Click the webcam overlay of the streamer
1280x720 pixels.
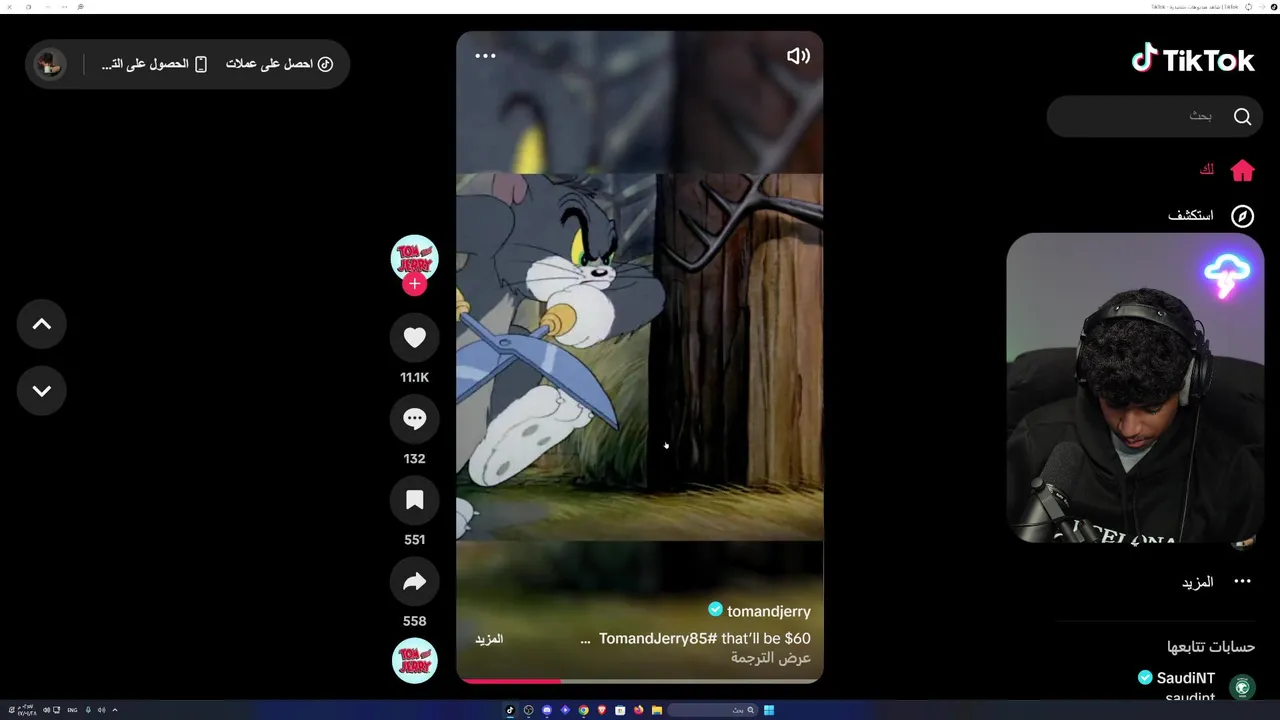click(x=1135, y=388)
